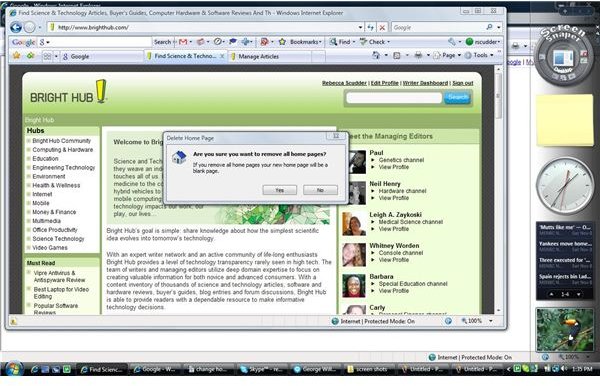The image size is (600, 386).
Task: Click the Gmail icon in the Google toolbar
Action: point(183,42)
